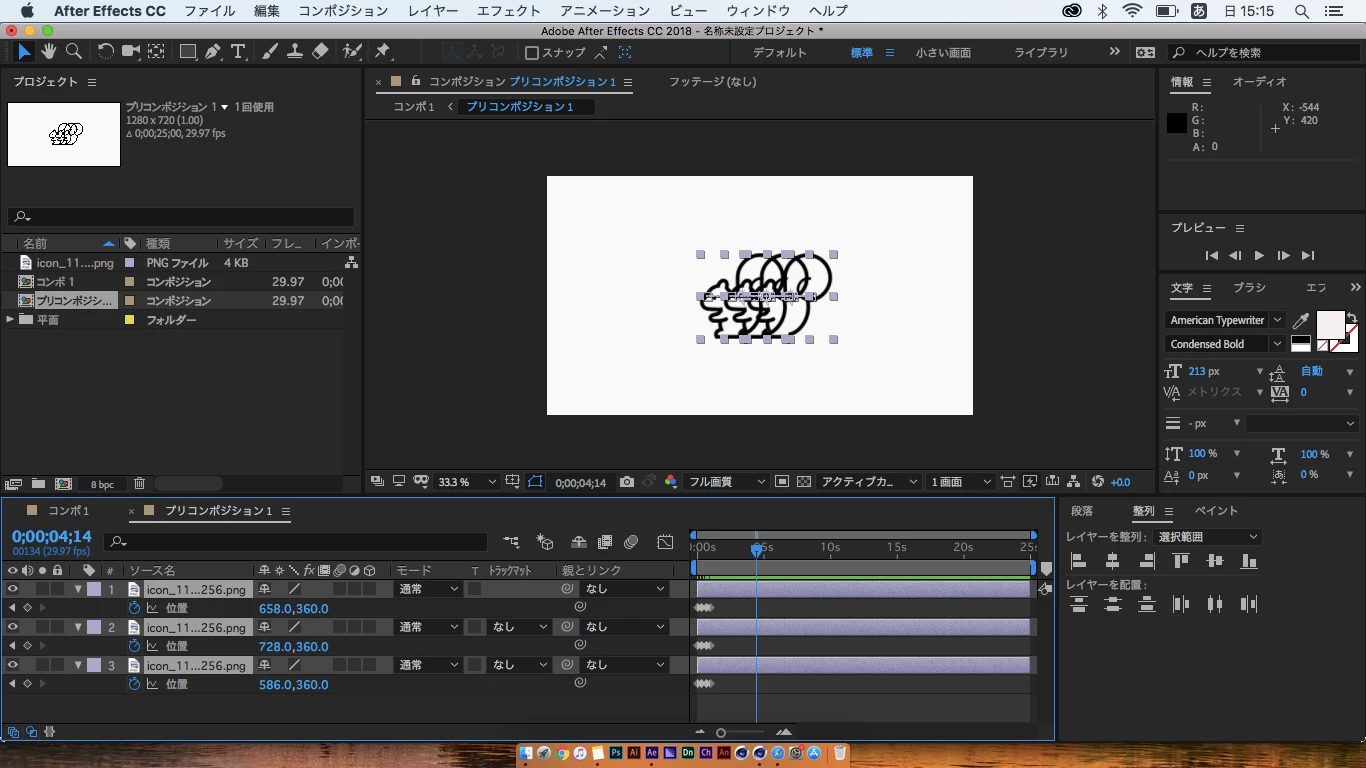Image resolution: width=1366 pixels, height=768 pixels.
Task: Select the Pen tool
Action: point(213,52)
